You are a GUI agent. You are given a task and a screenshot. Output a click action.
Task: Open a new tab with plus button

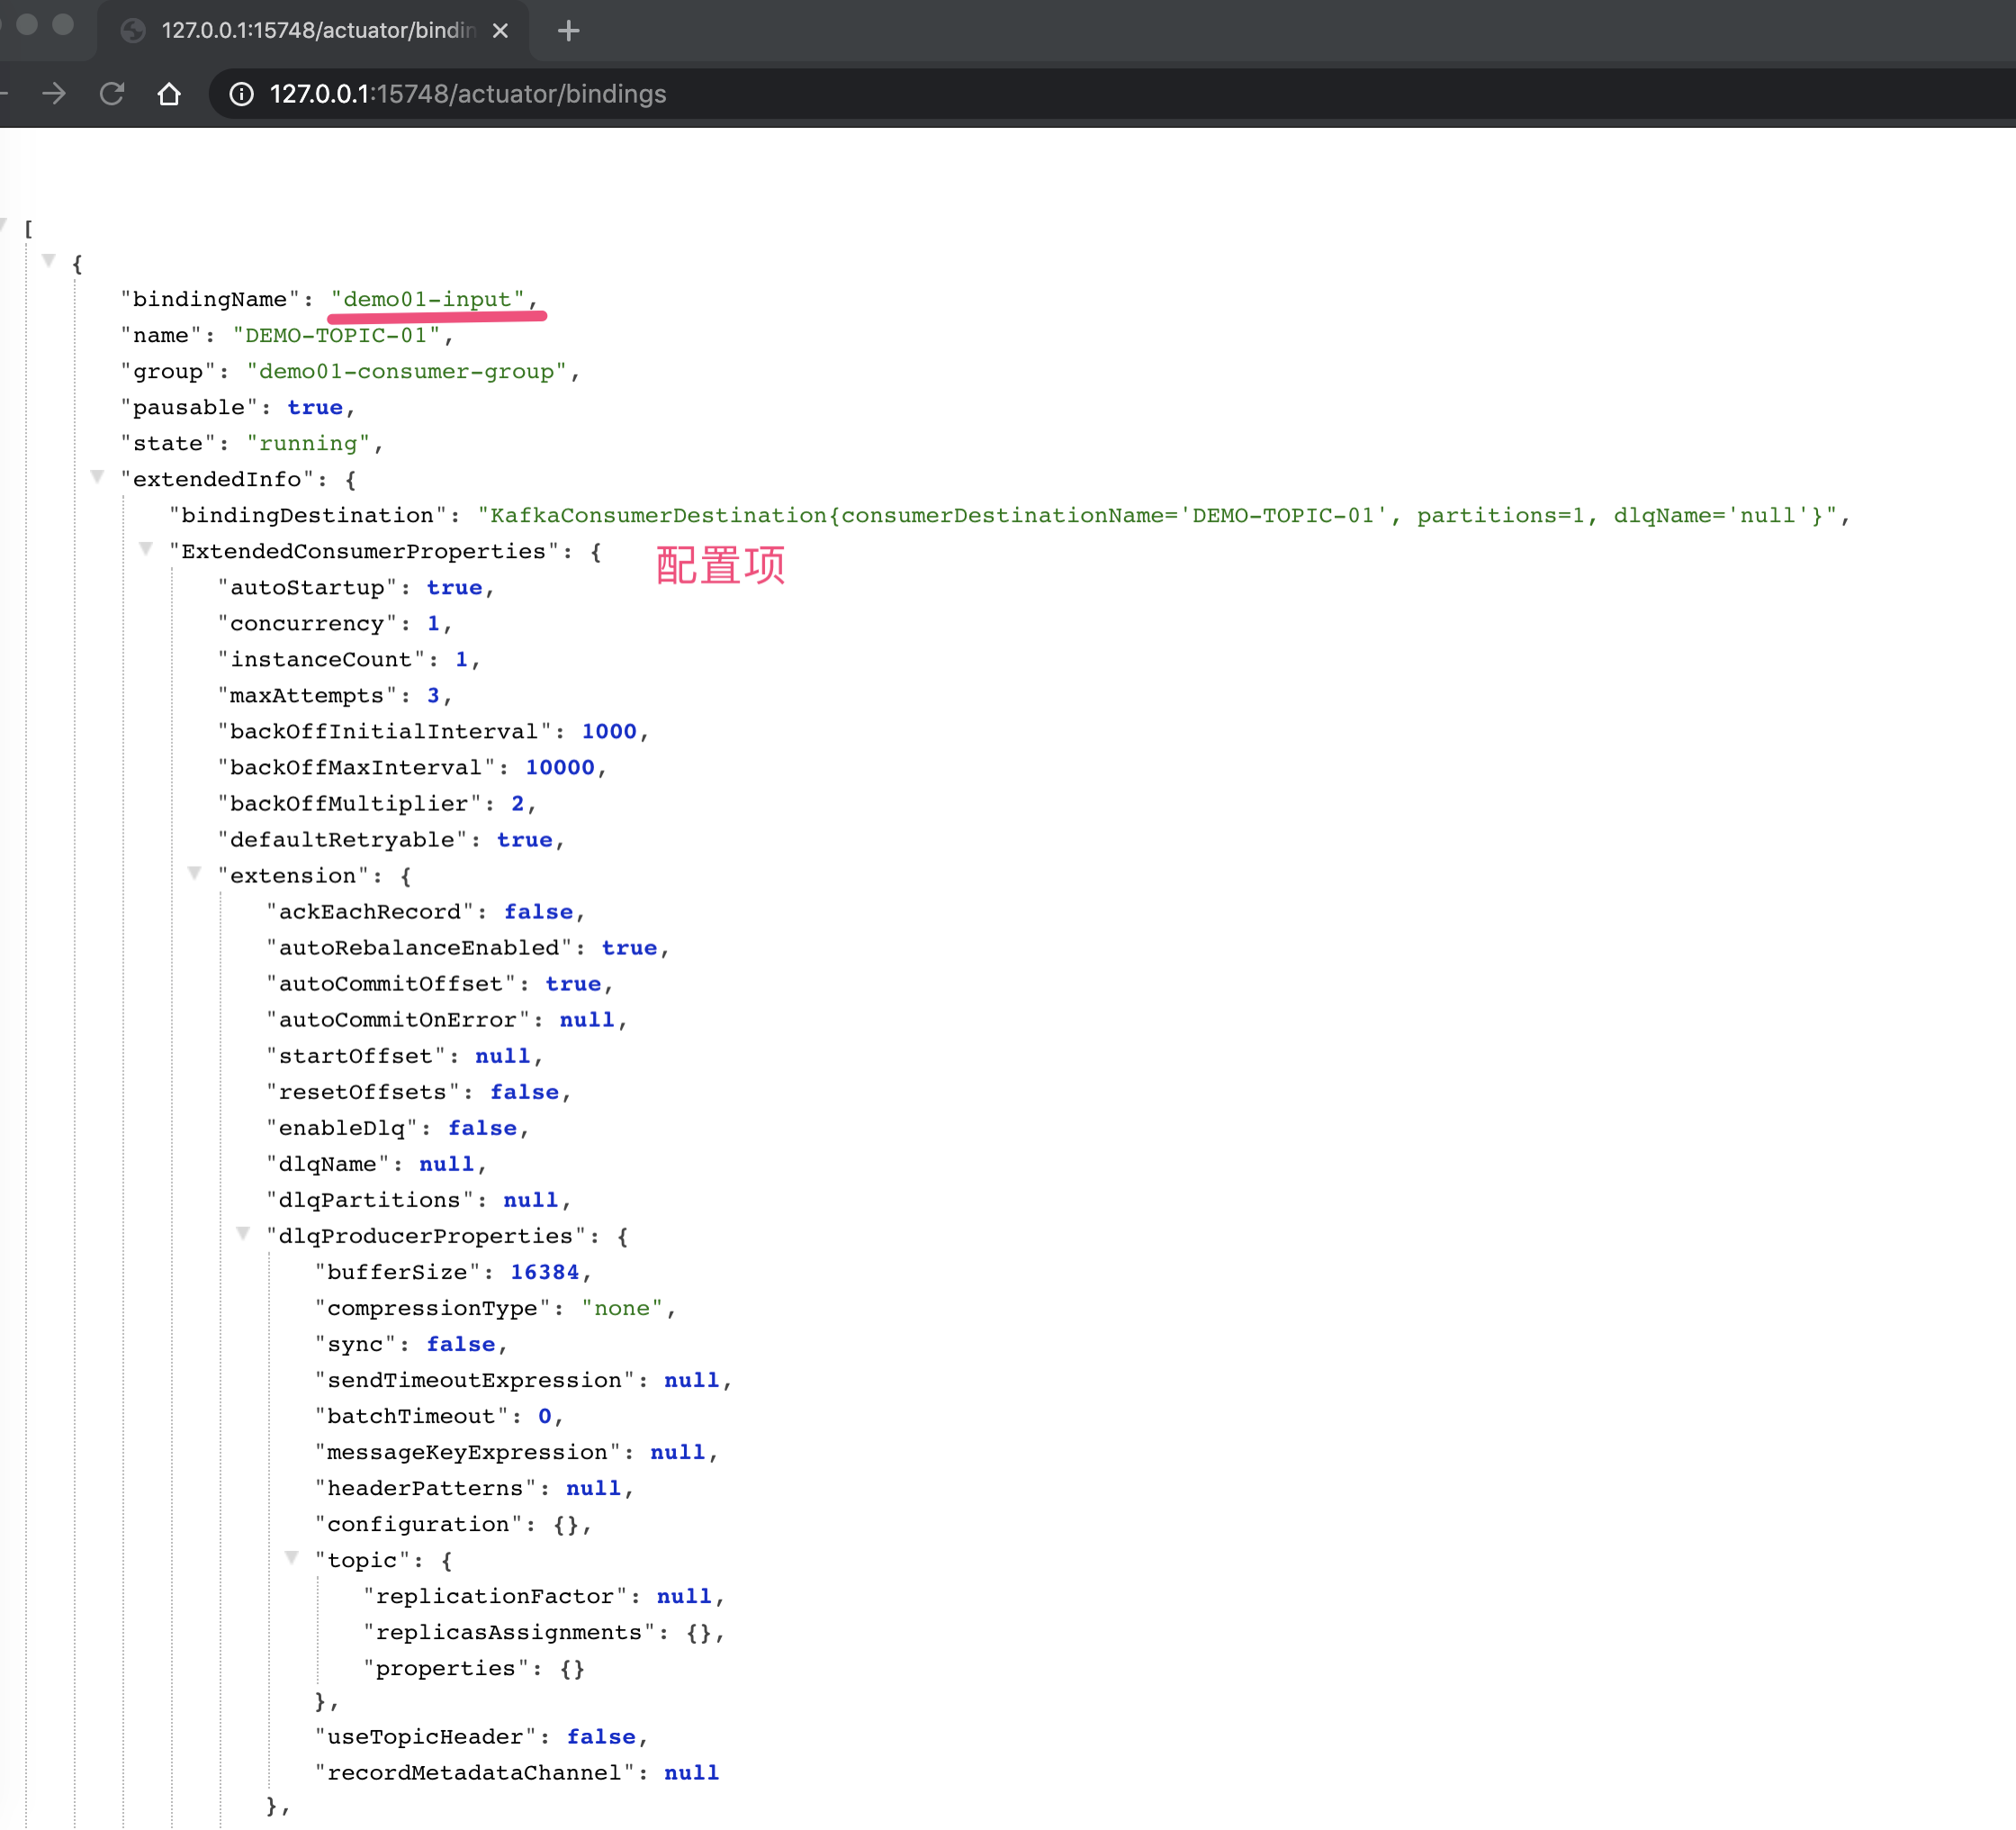coord(568,31)
